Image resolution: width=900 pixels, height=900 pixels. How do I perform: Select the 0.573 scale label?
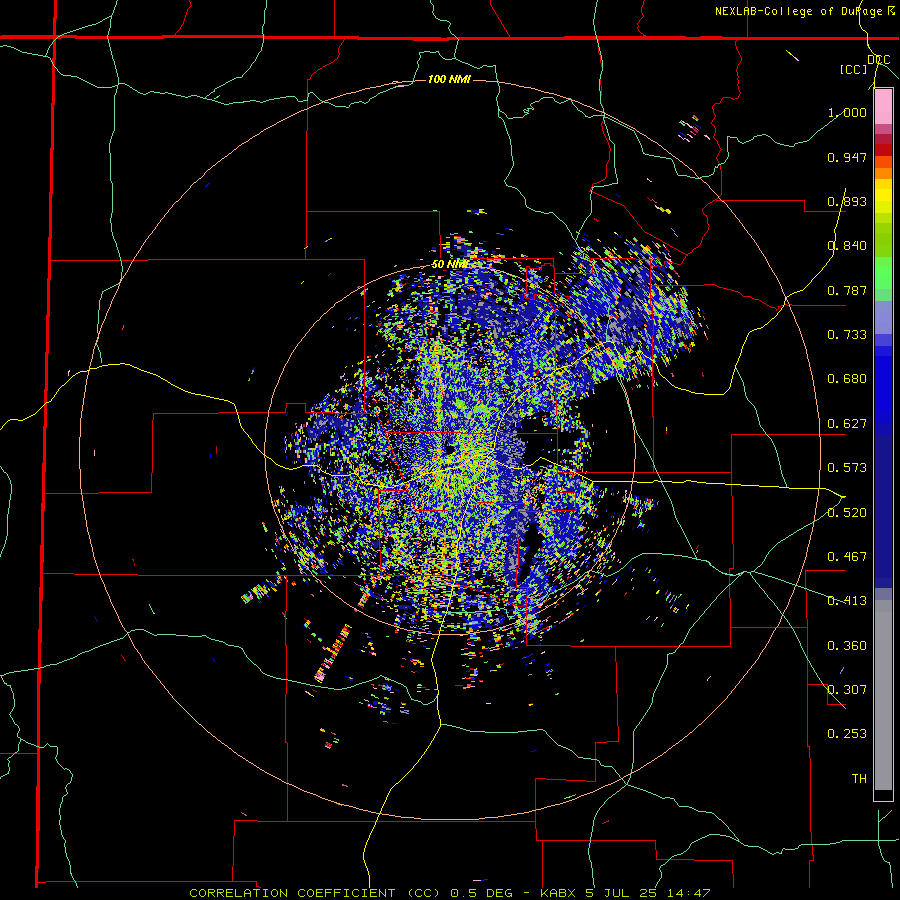pyautogui.click(x=847, y=468)
